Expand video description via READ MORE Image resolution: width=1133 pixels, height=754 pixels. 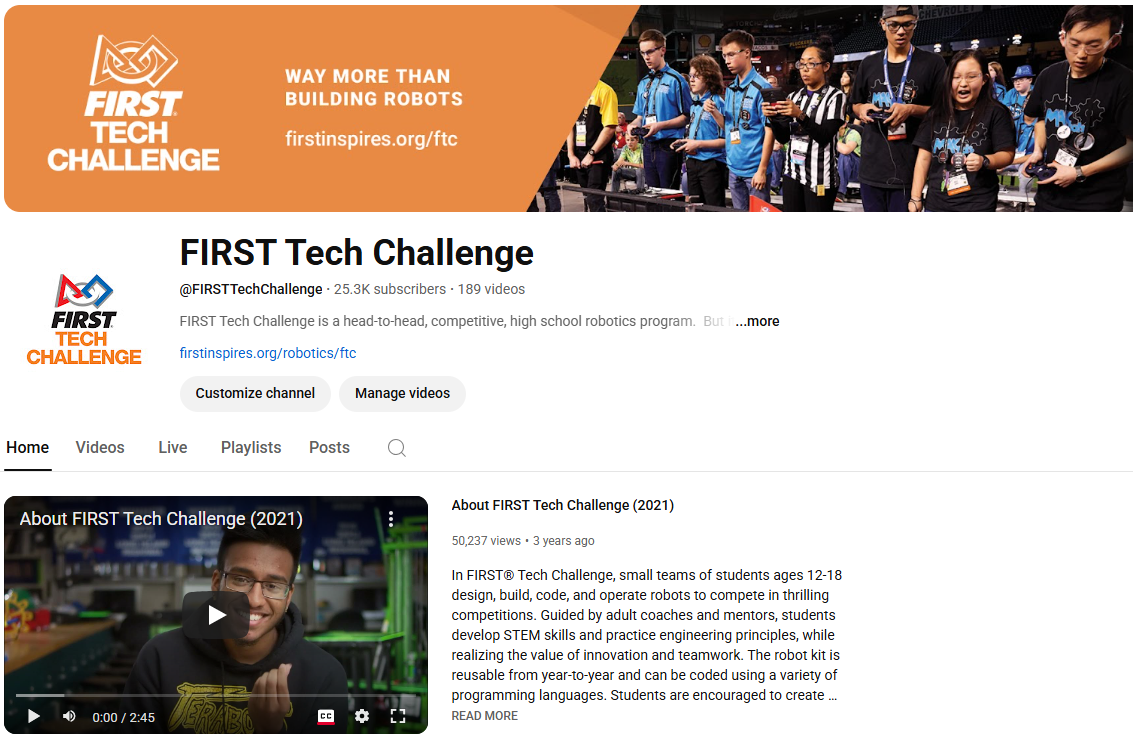tap(485, 716)
